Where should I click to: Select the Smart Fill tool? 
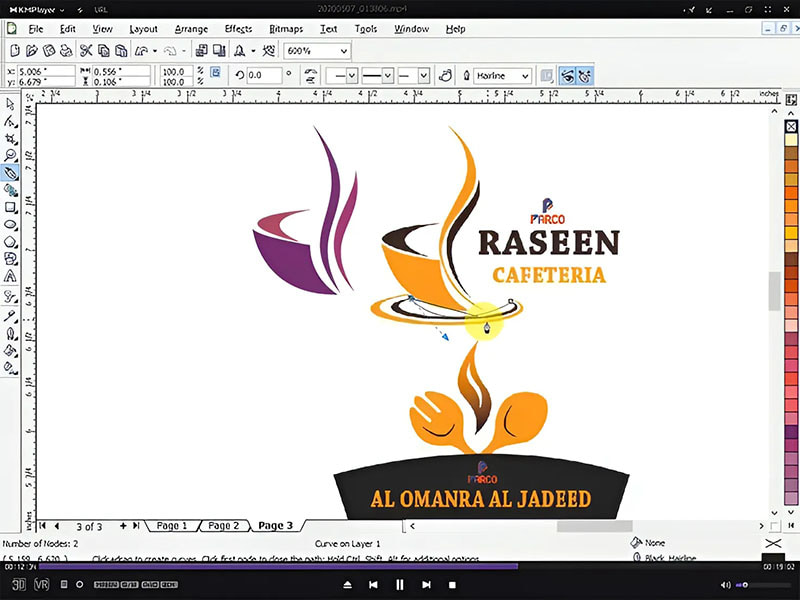pos(10,190)
